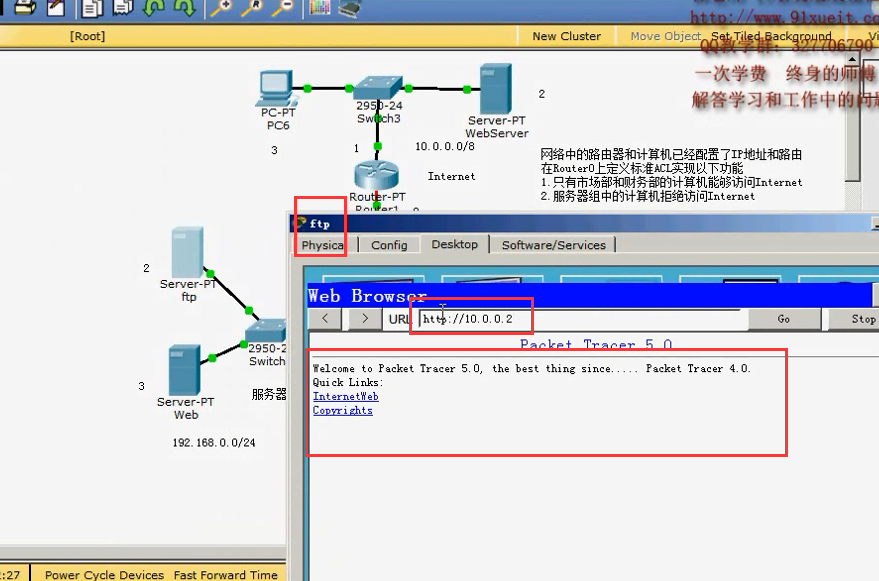
Task: Click the Internet label near Router1
Action: click(x=451, y=177)
